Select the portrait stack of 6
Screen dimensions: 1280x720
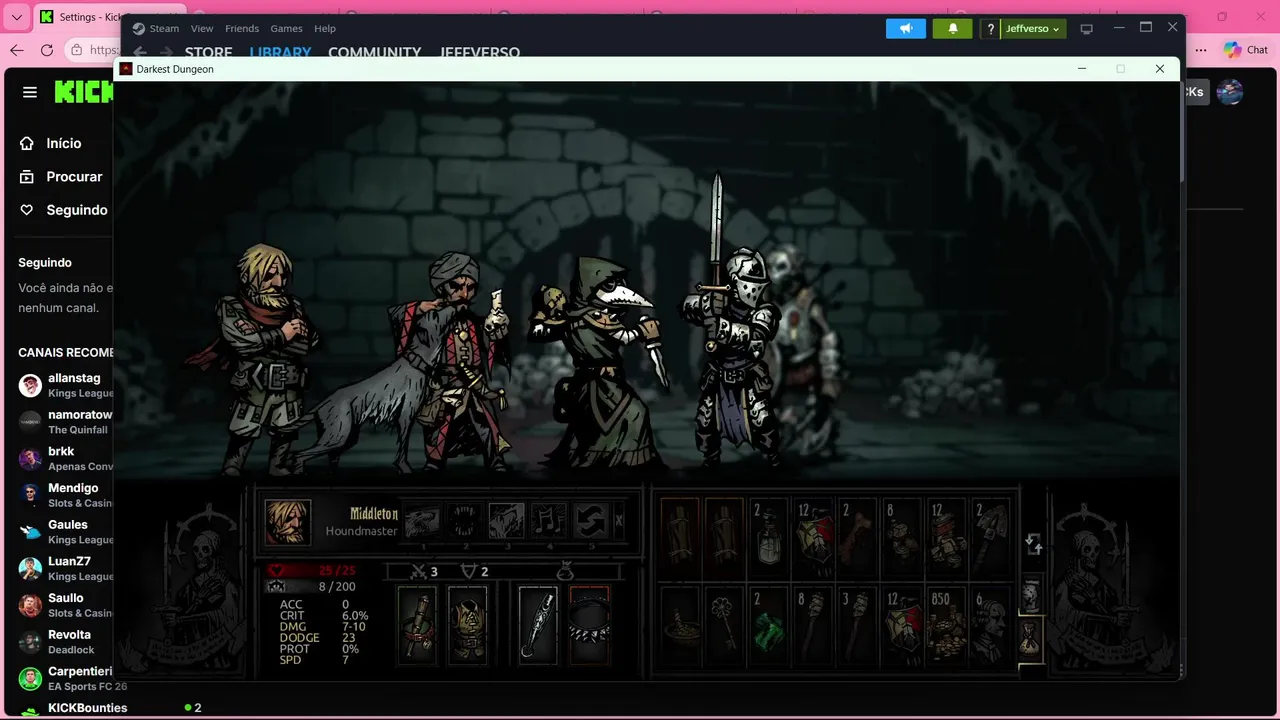pos(990,625)
